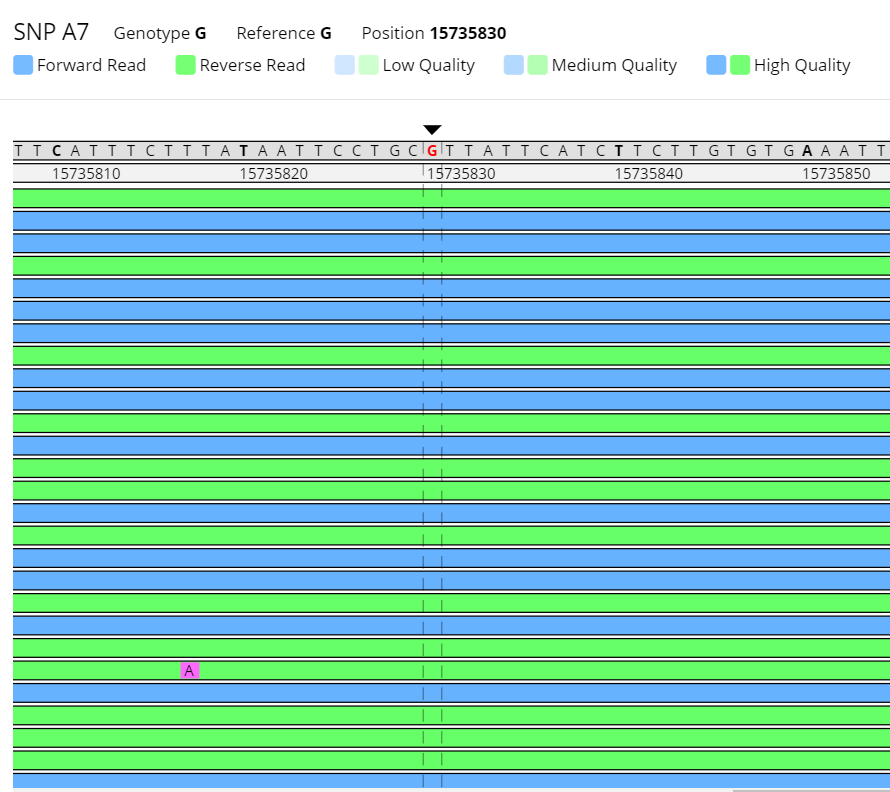
Task: Click the High Quality legend text
Action: pyautogui.click(x=802, y=66)
